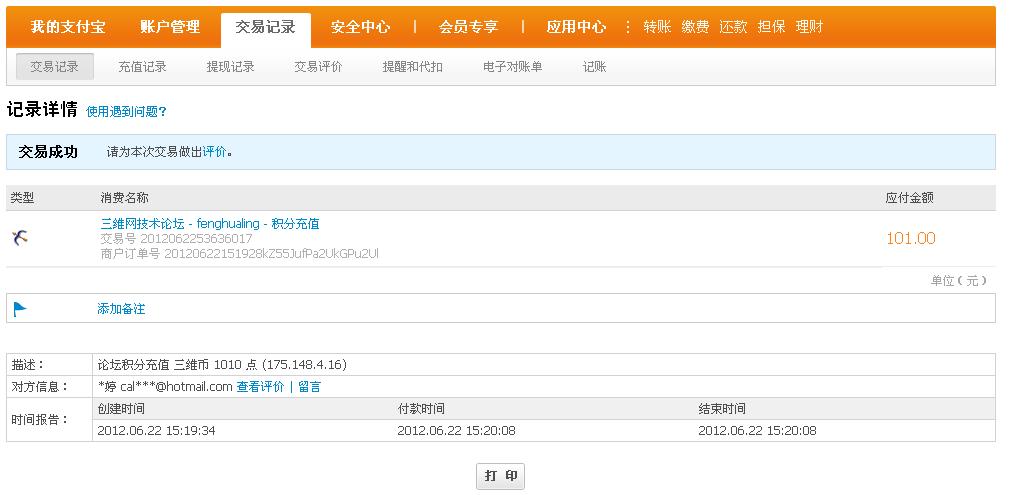Image resolution: width=1022 pixels, height=495 pixels.
Task: Click the 使用遇到问题? help link
Action: [x=126, y=112]
